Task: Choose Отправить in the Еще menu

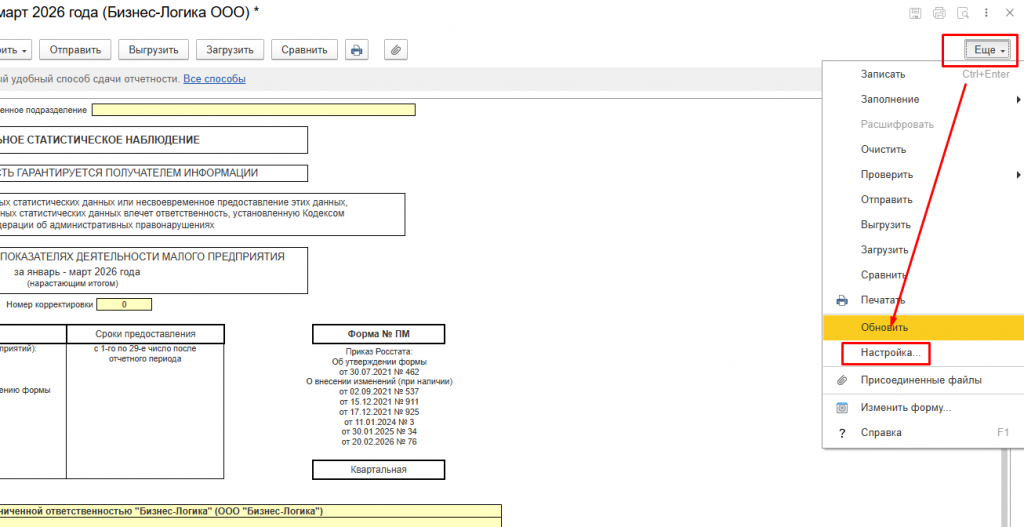Action: (x=923, y=200)
